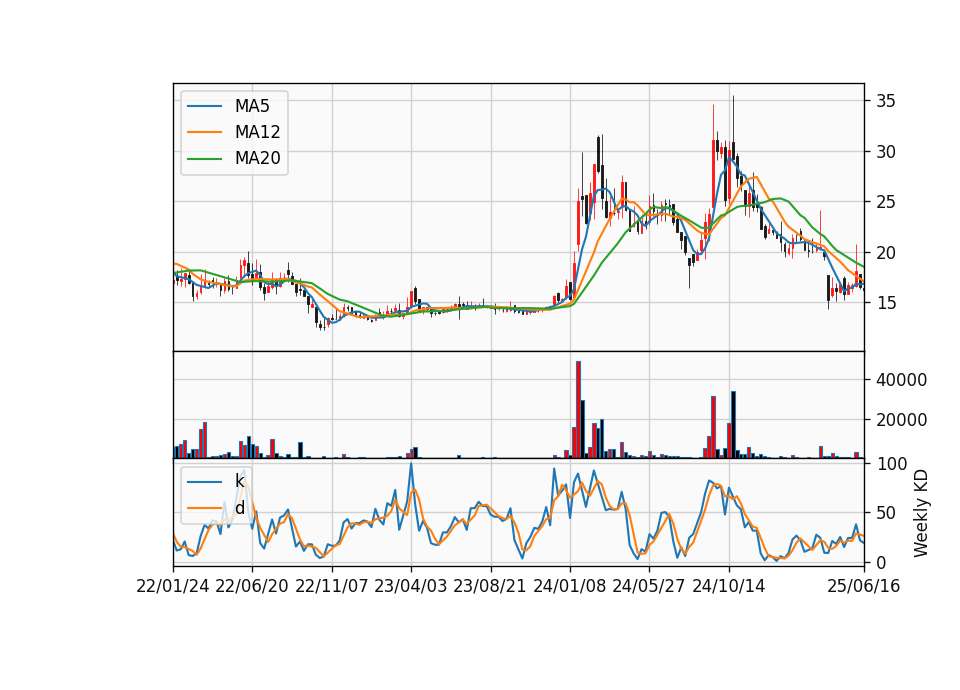Click the KD axis value 0
This screenshot has width=960, height=690.
[x=881, y=562]
